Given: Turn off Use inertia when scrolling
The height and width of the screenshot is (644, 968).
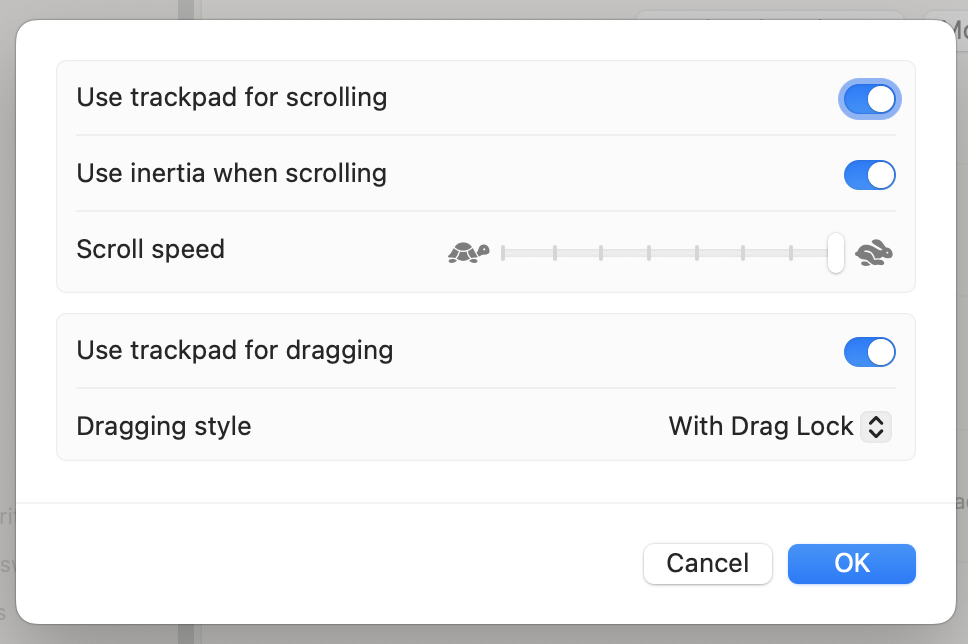Looking at the screenshot, I should tap(869, 175).
